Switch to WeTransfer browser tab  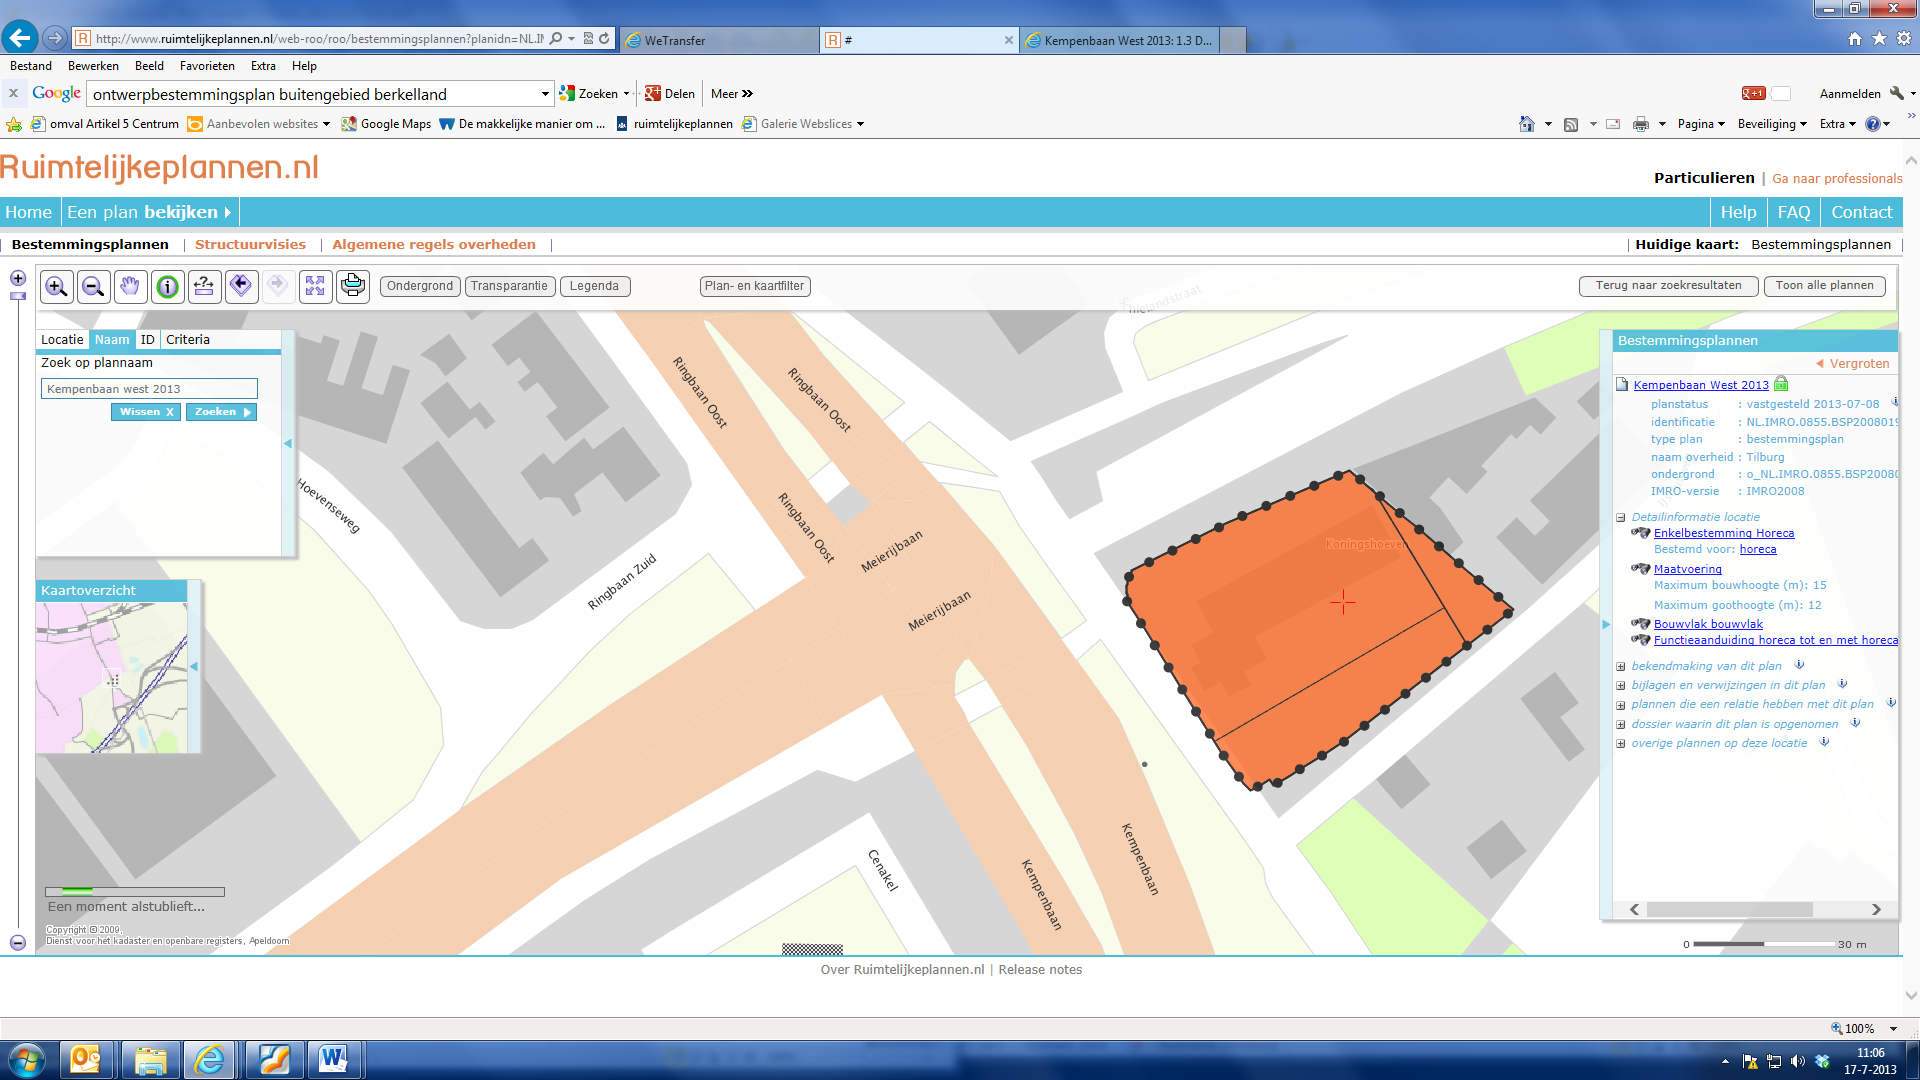click(x=718, y=40)
